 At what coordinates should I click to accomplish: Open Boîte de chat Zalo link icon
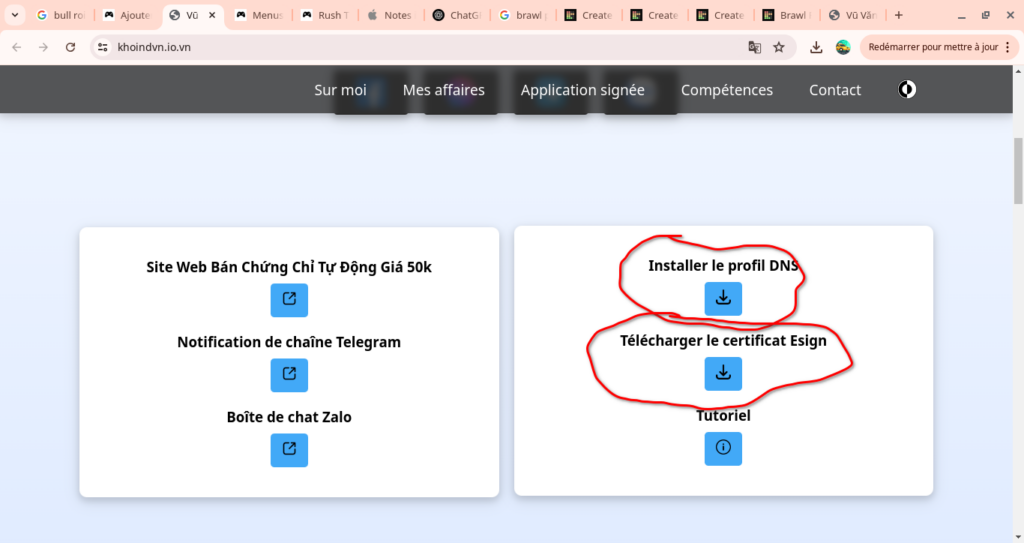[289, 449]
